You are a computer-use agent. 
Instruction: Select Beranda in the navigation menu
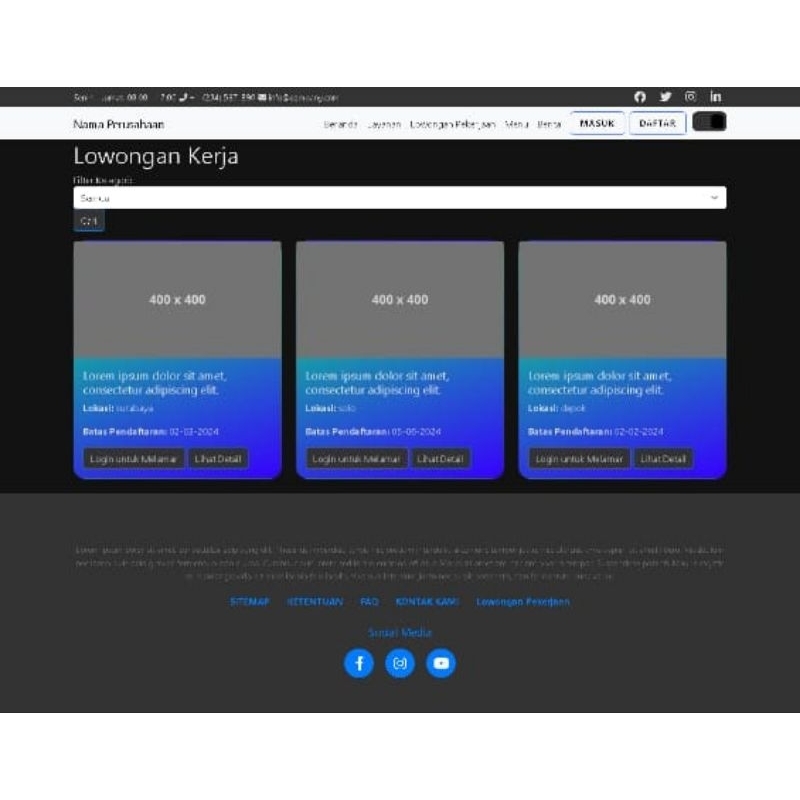coord(340,126)
